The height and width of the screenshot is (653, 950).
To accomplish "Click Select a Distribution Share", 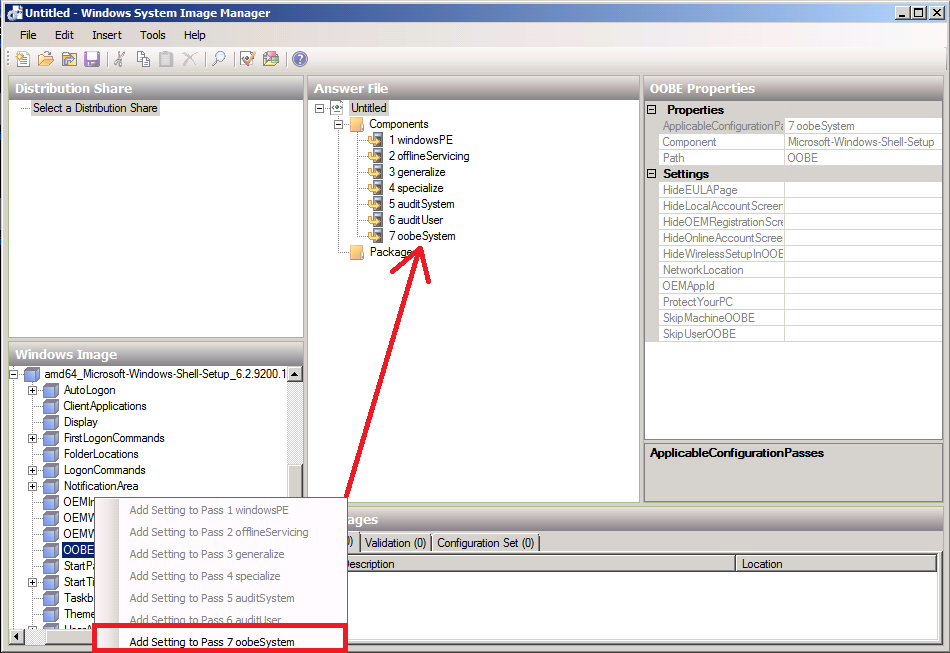I will tap(95, 108).
